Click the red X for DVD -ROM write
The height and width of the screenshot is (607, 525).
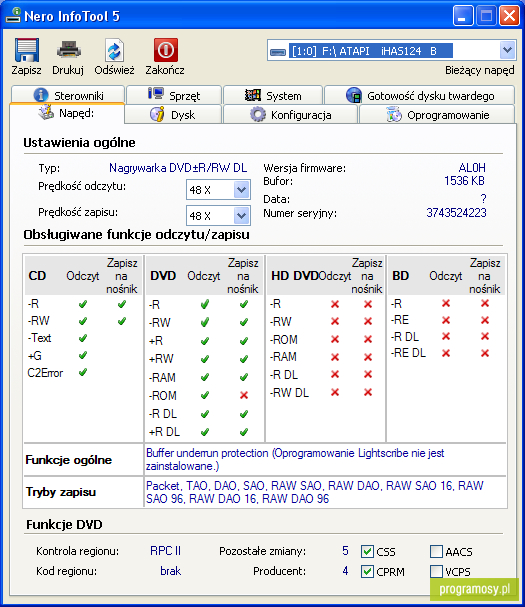coord(244,395)
